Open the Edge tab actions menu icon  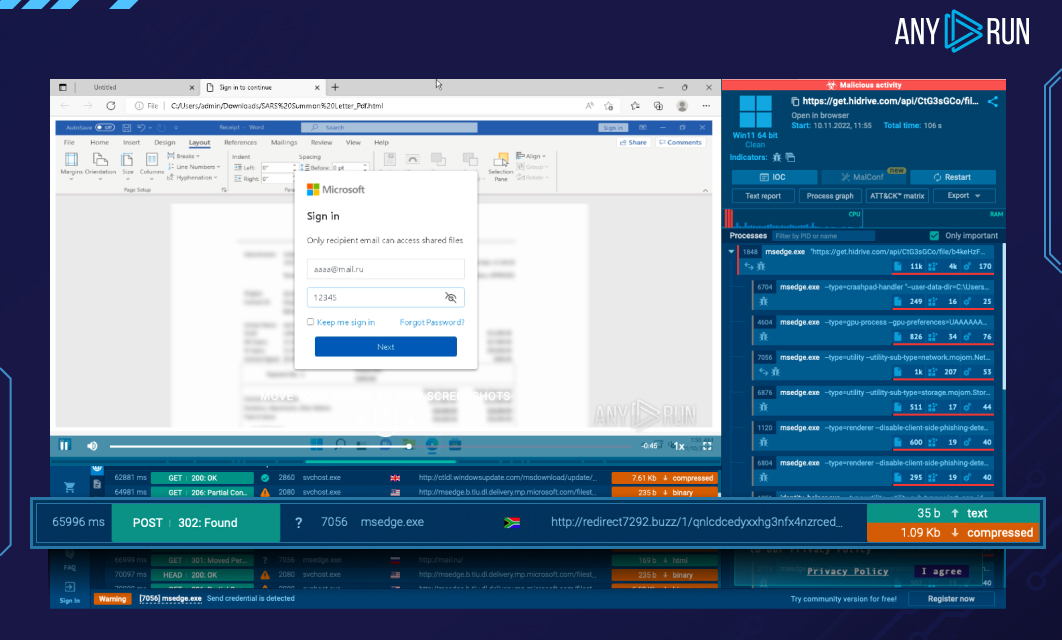pyautogui.click(x=63, y=87)
